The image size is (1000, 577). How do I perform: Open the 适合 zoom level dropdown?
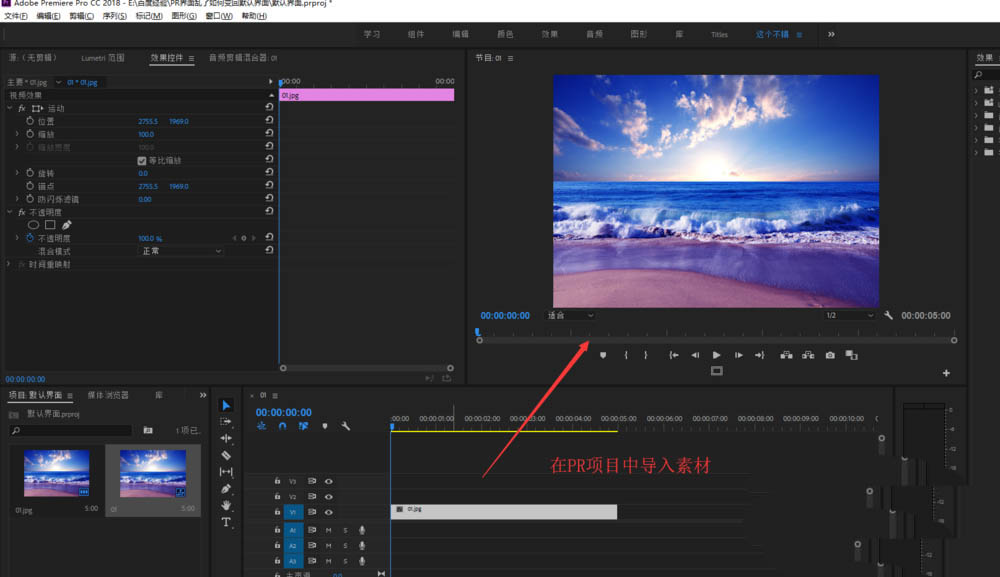tap(570, 315)
